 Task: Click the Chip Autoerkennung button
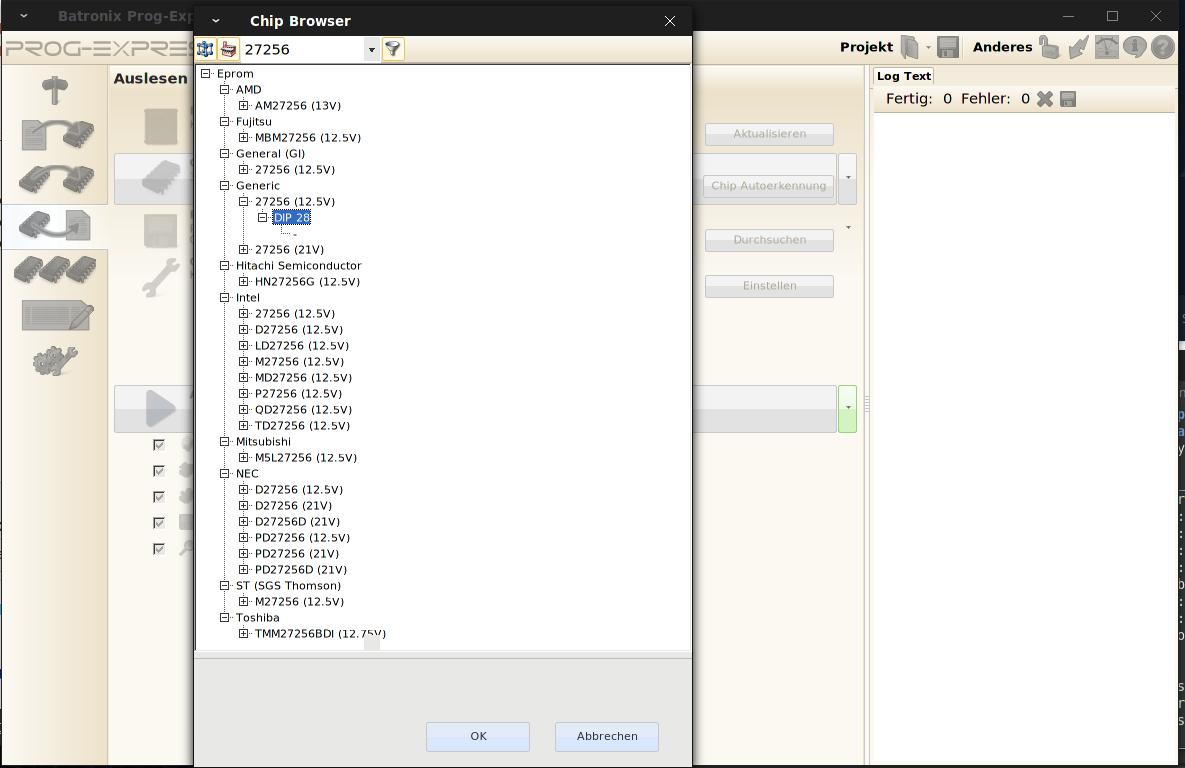click(769, 186)
